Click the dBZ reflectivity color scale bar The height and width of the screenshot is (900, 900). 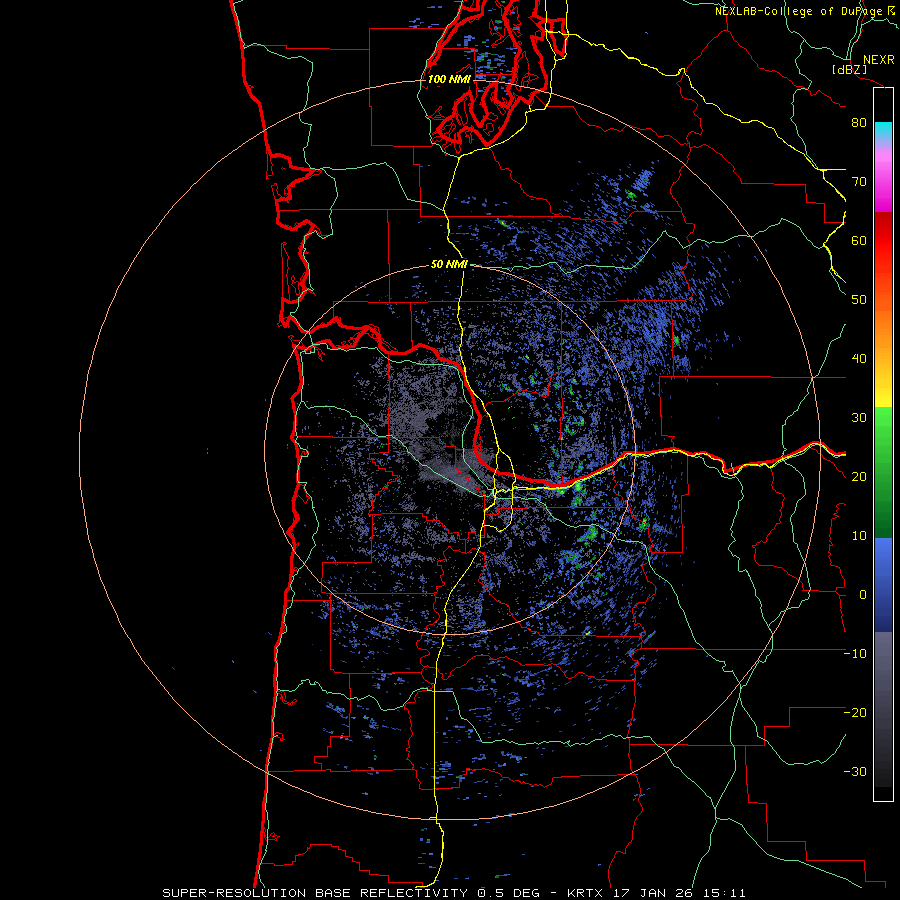coord(883,444)
